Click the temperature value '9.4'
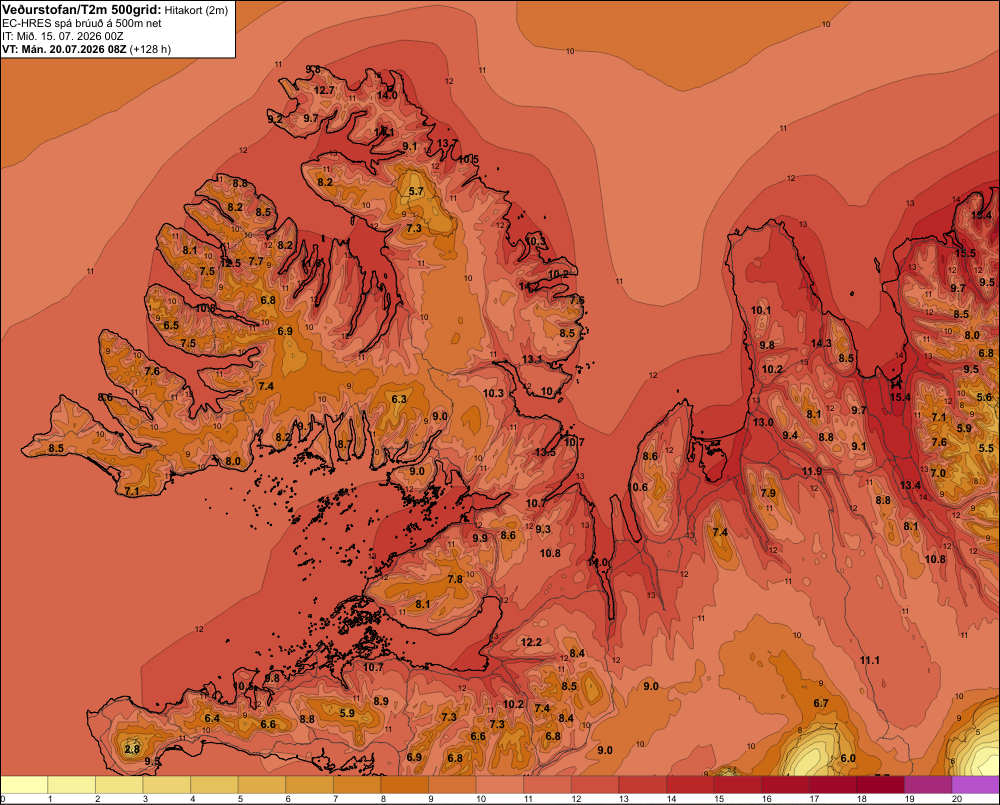This screenshot has width=1000, height=805. click(790, 435)
